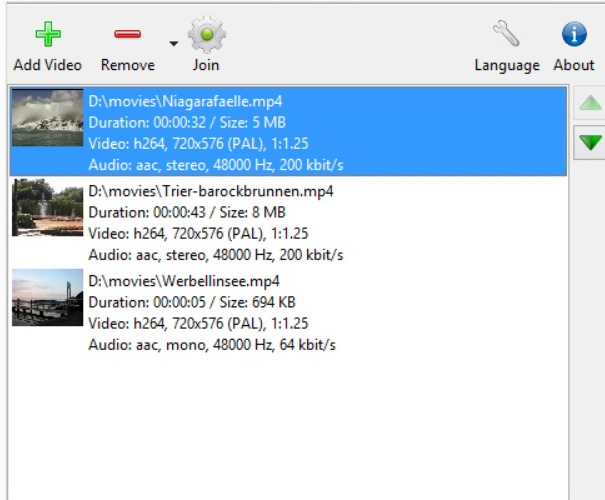Viewport: 605px width, 500px height.
Task: Select the Werbellinsee.mp4 lake thumbnail
Action: tap(47, 297)
